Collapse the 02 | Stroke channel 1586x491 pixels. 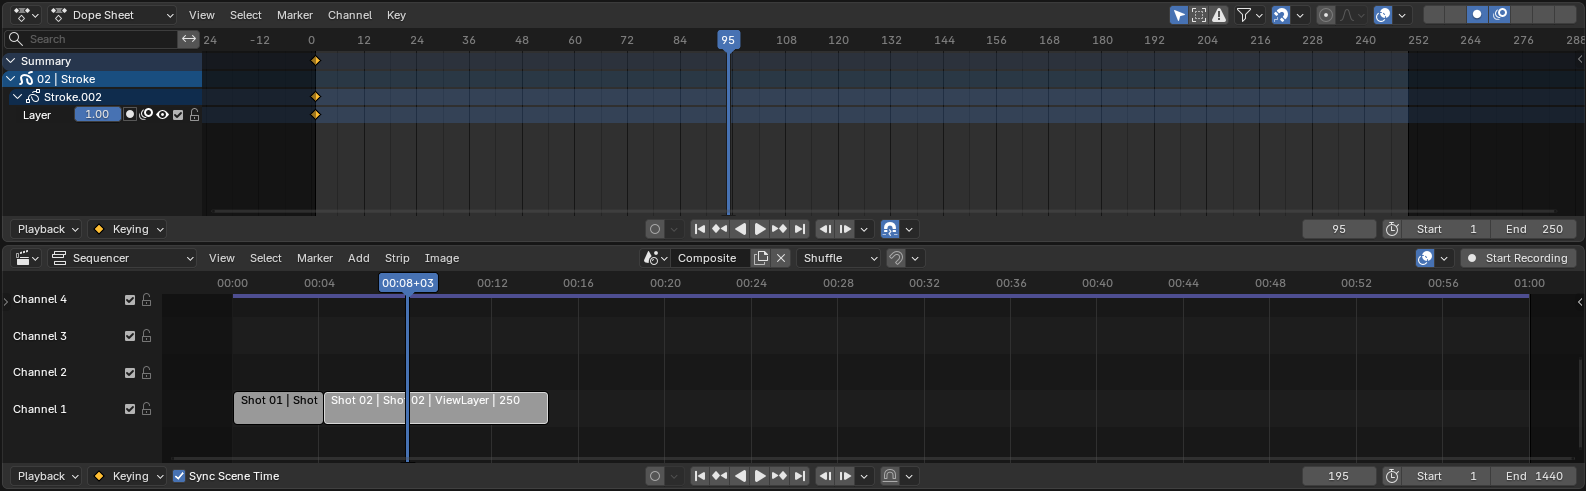pyautogui.click(x=11, y=79)
